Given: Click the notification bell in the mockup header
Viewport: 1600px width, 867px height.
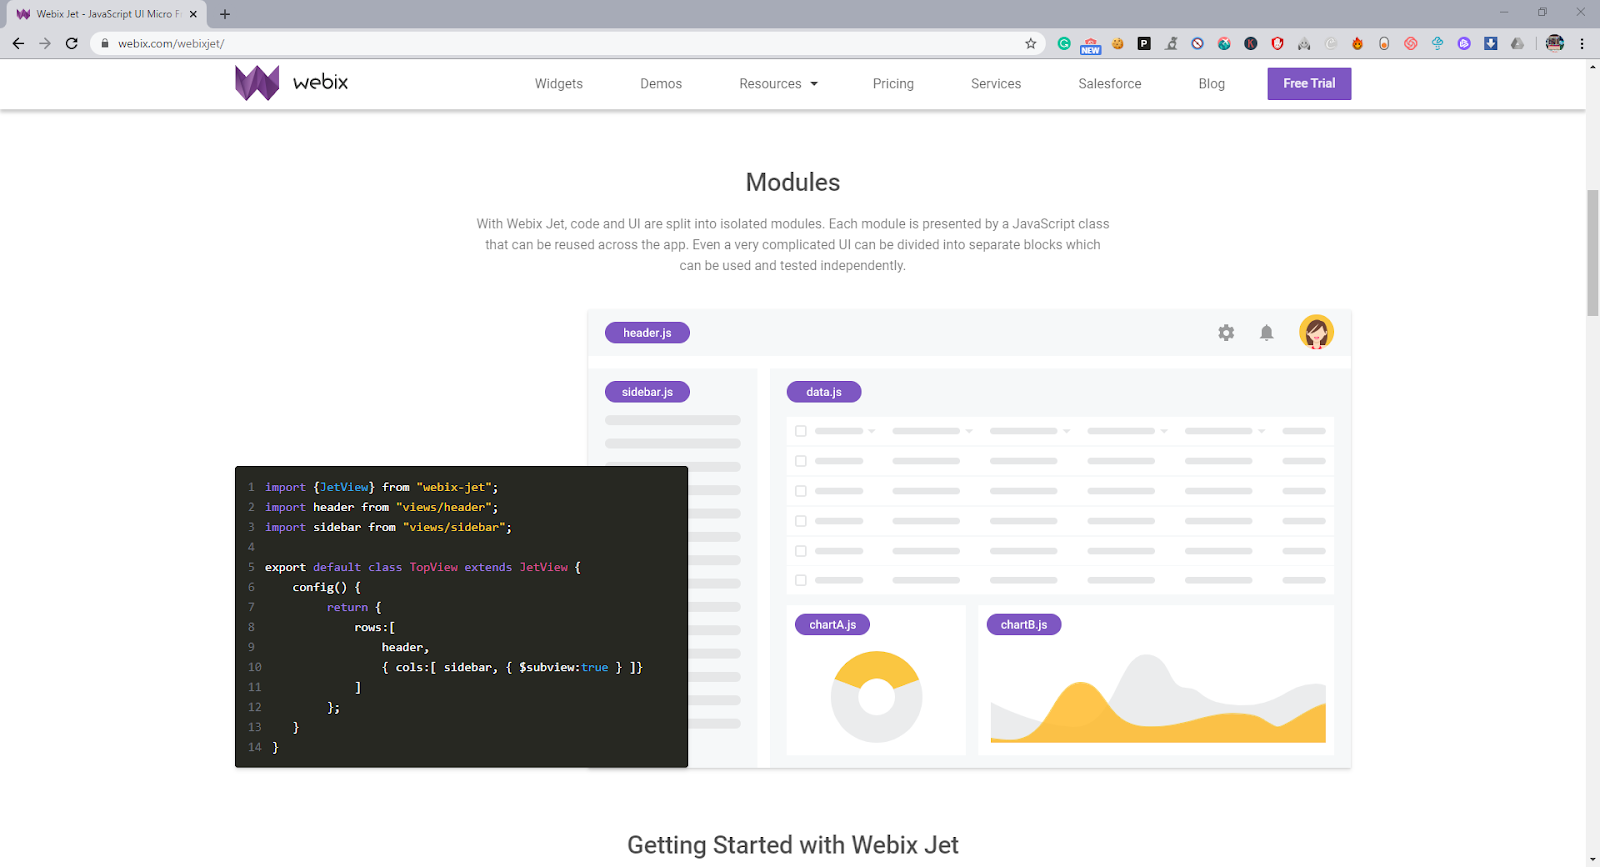Looking at the screenshot, I should coord(1267,333).
